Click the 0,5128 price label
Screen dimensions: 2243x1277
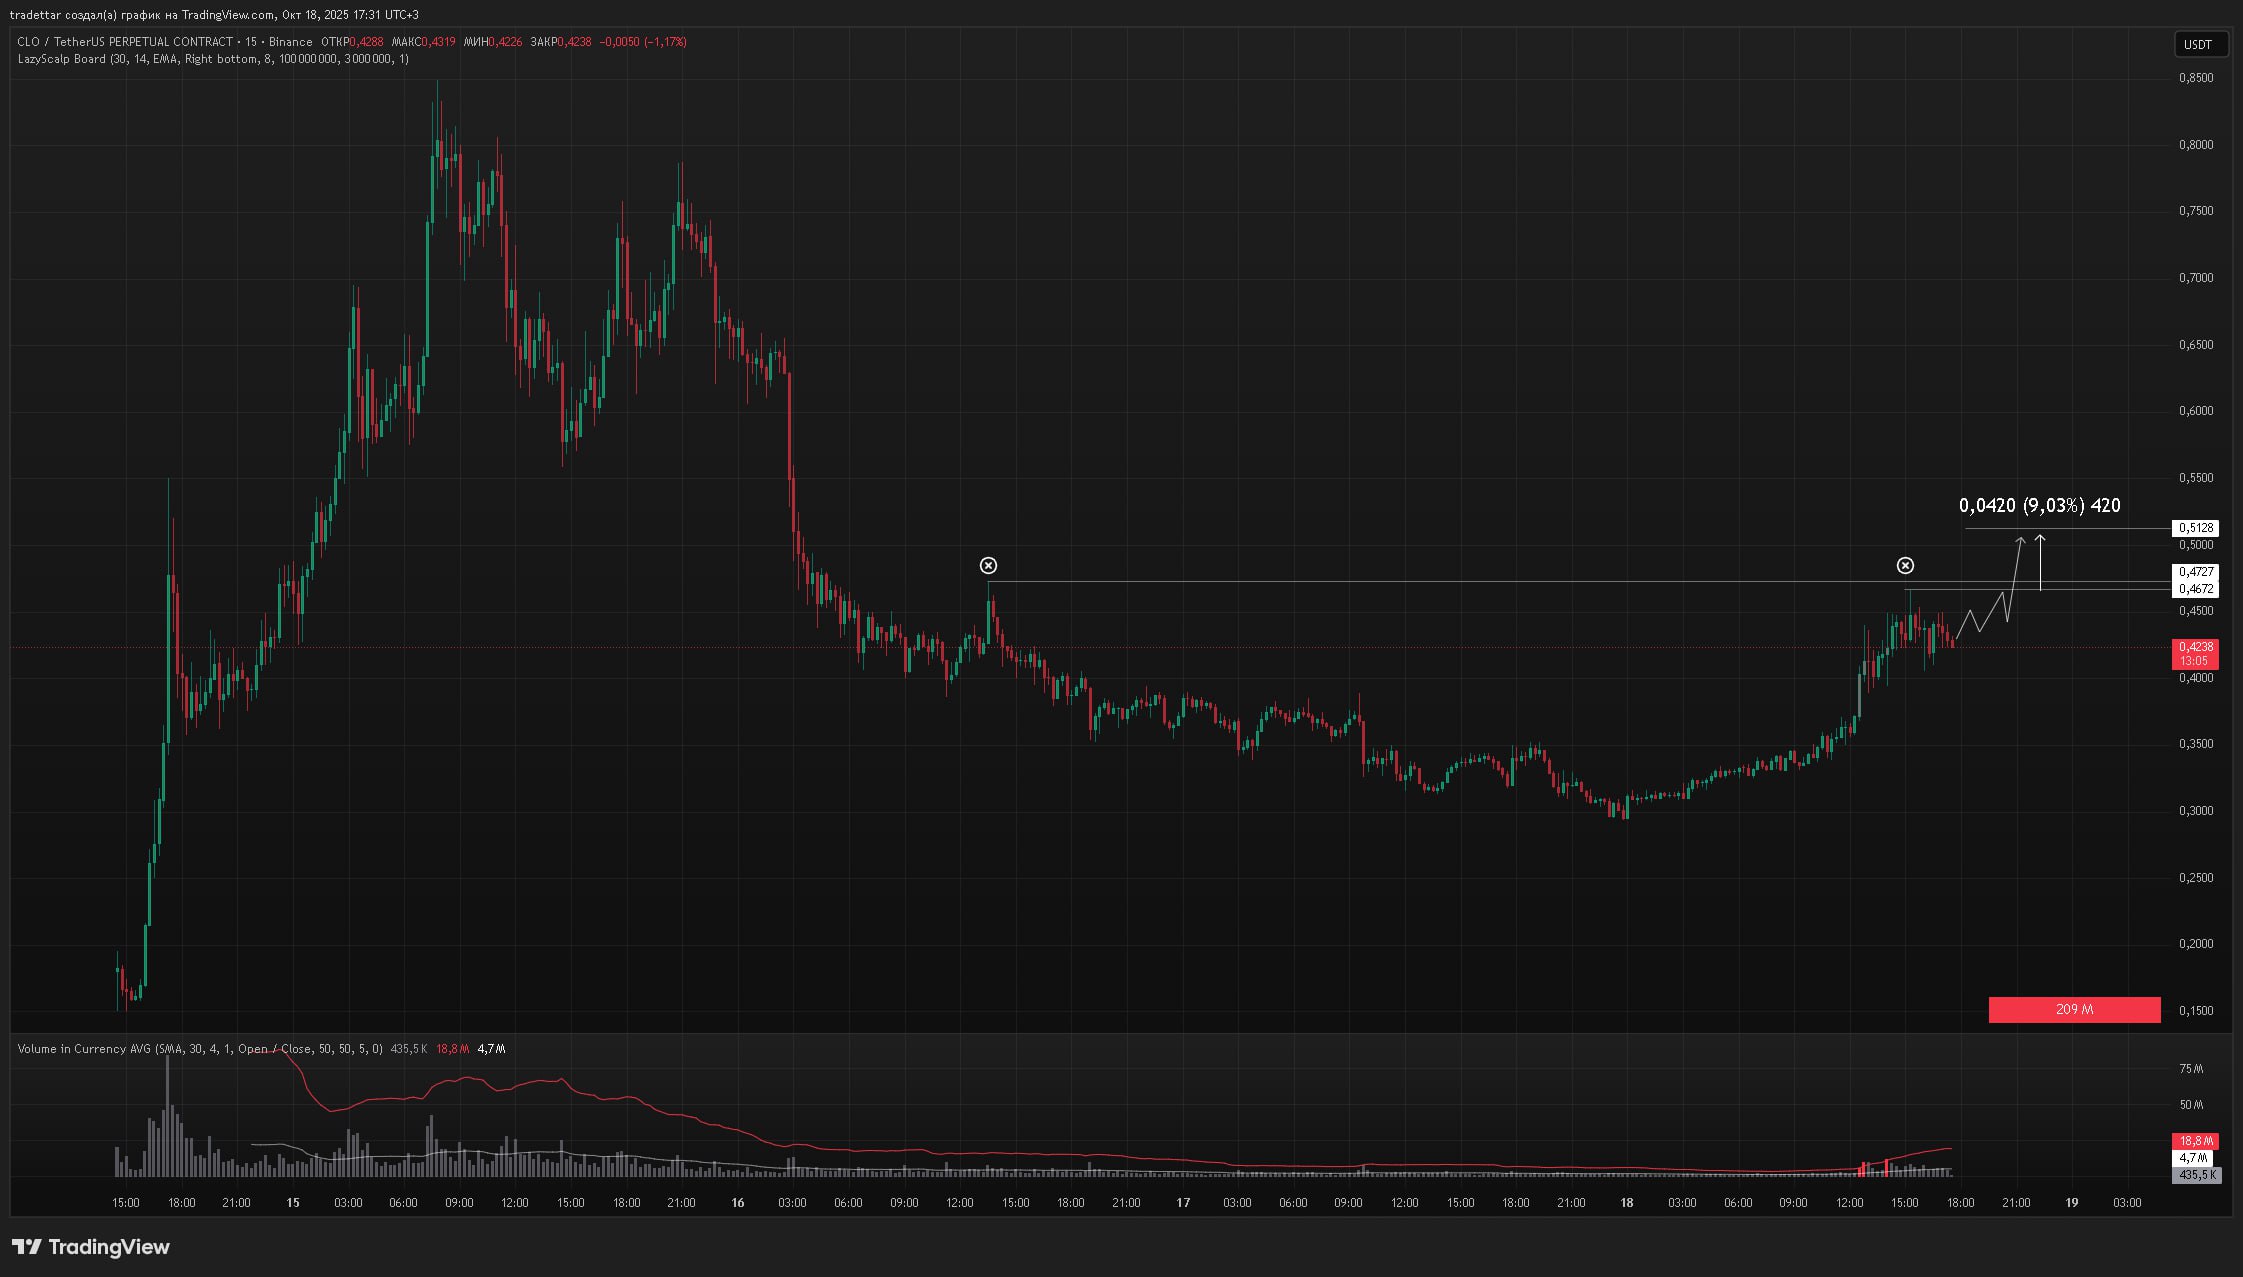[2196, 528]
